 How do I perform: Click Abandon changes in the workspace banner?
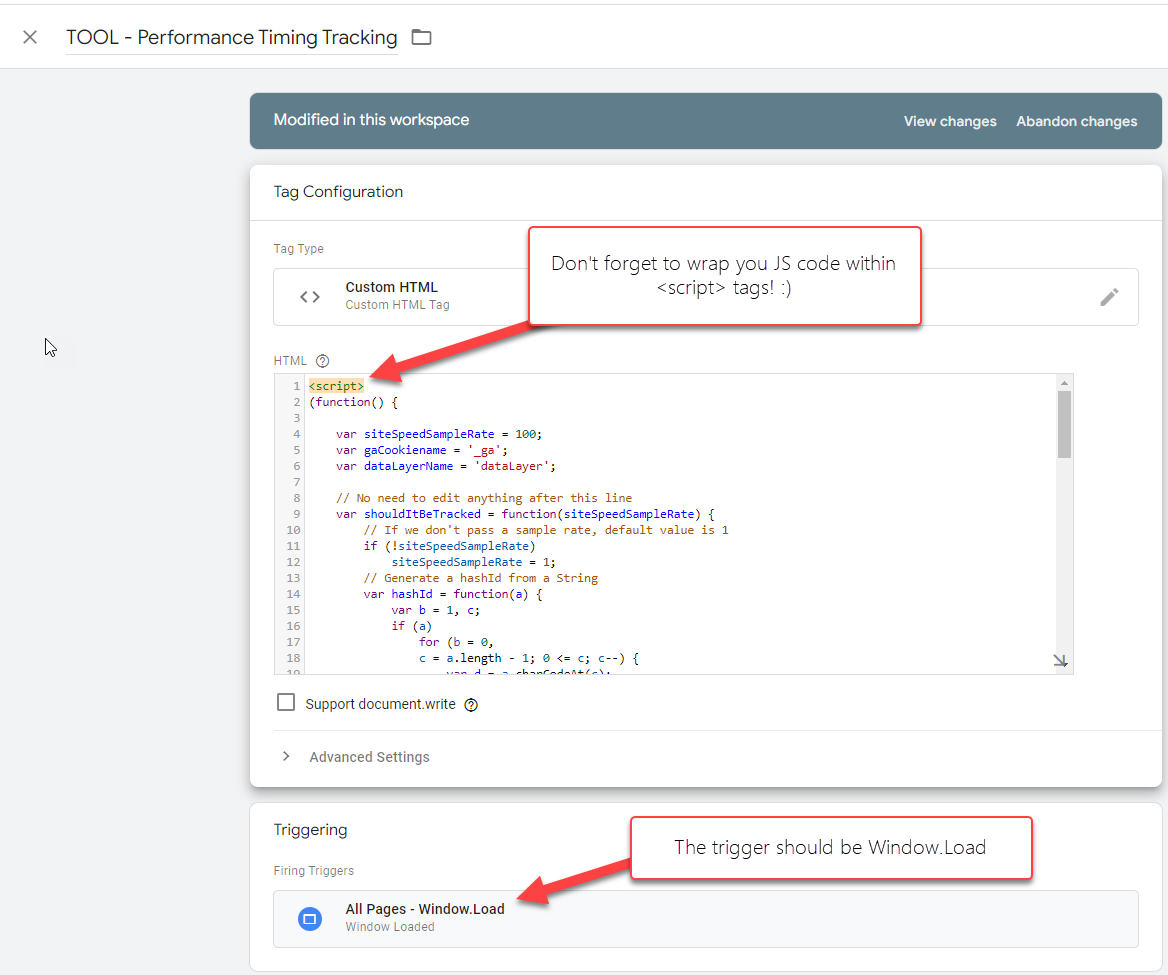1076,121
